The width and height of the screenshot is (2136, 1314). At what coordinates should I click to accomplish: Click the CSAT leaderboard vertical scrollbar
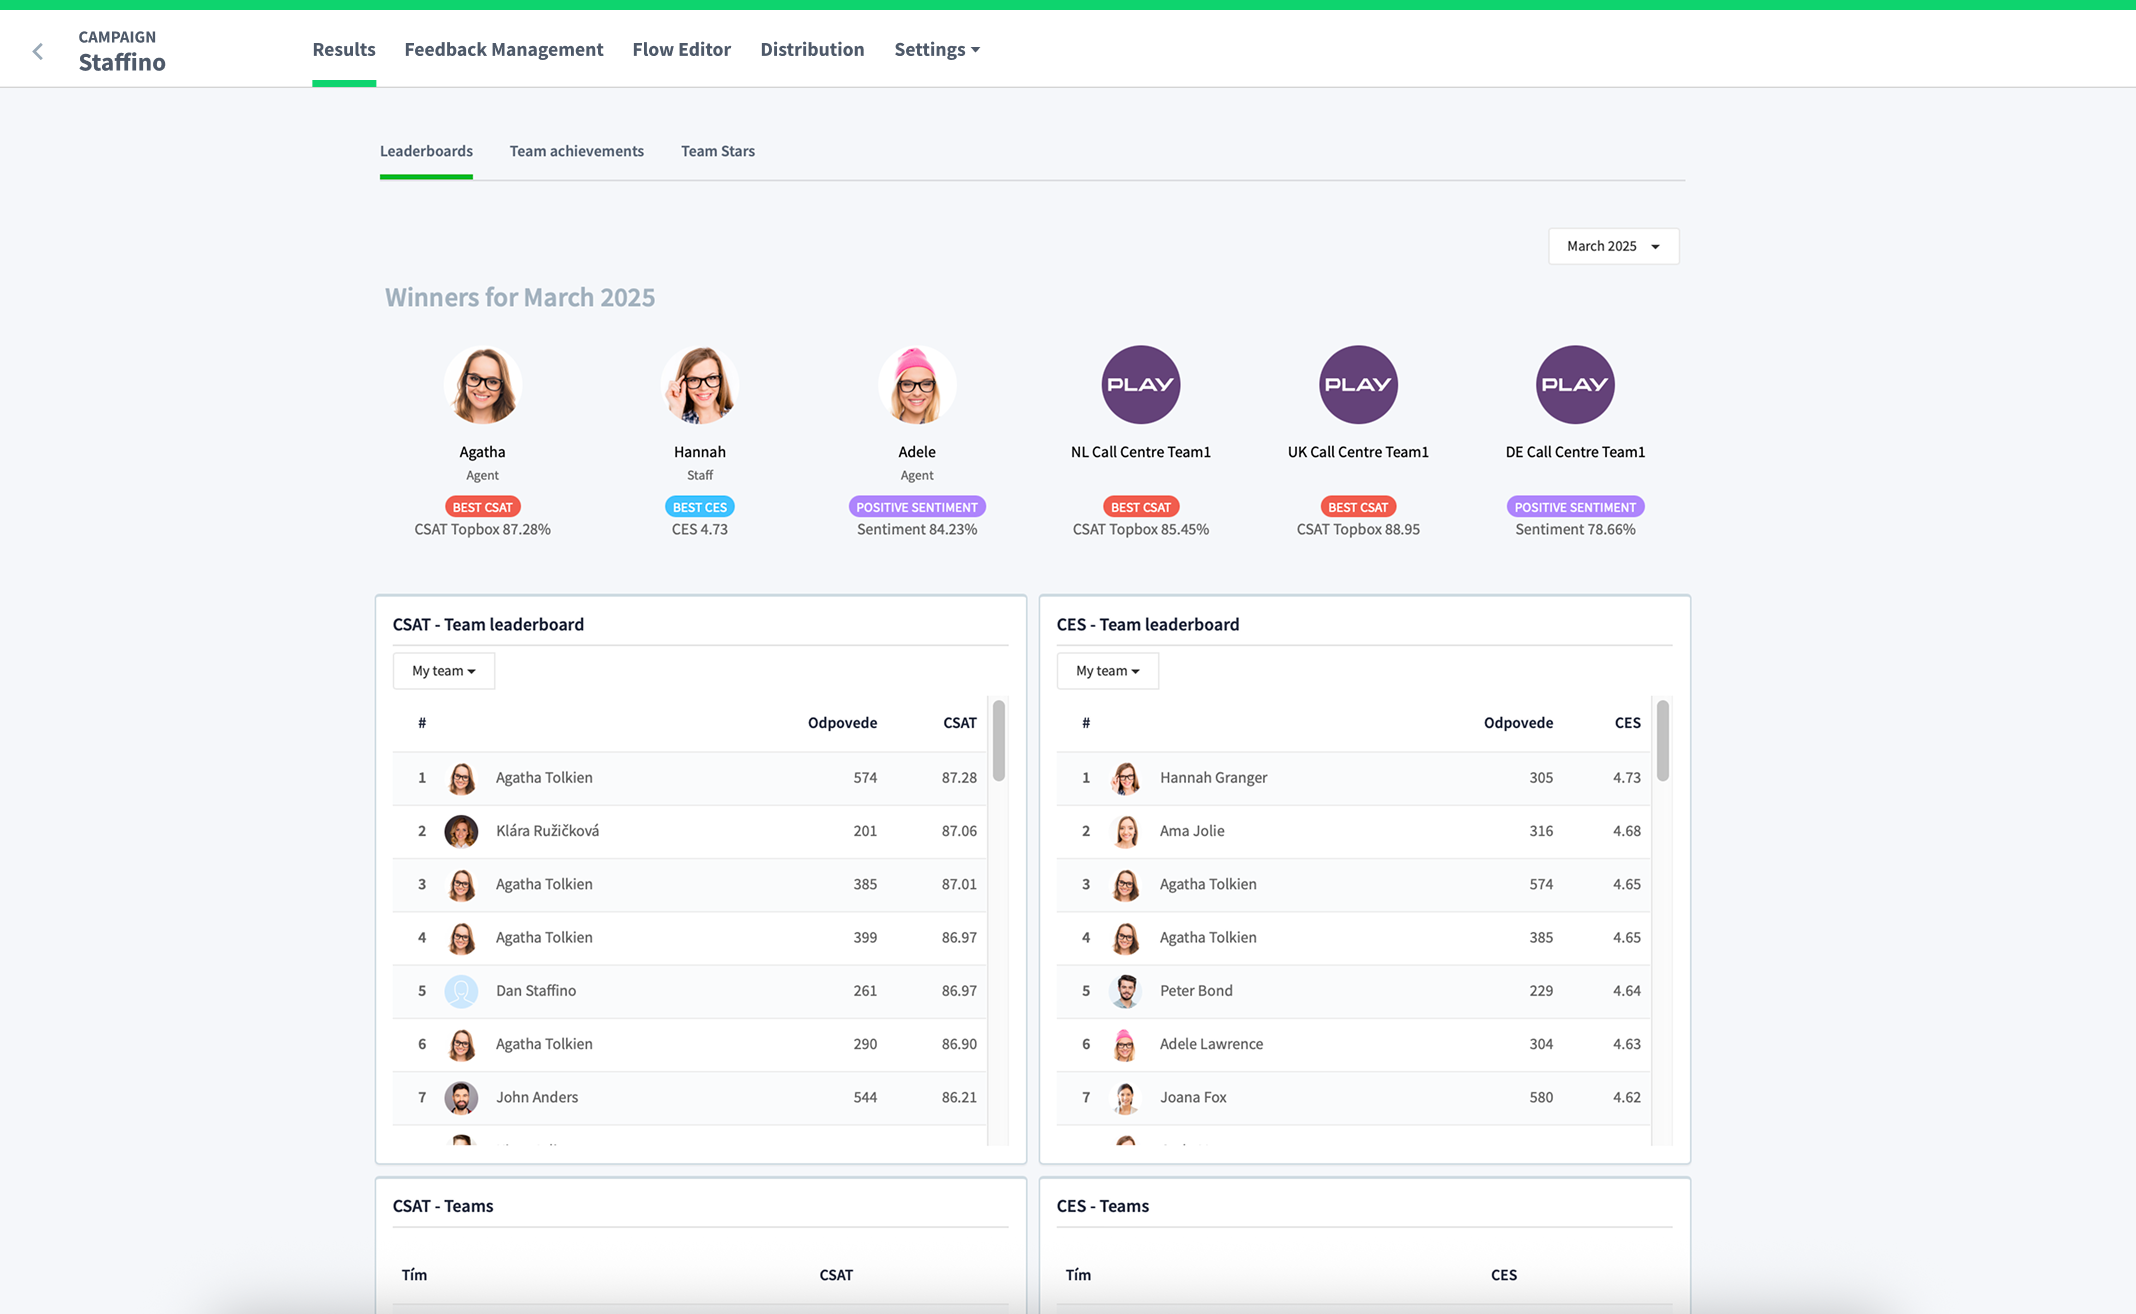click(998, 742)
